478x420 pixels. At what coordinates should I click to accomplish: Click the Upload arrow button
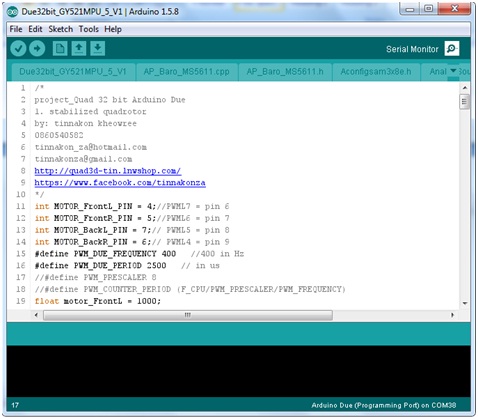click(37, 49)
